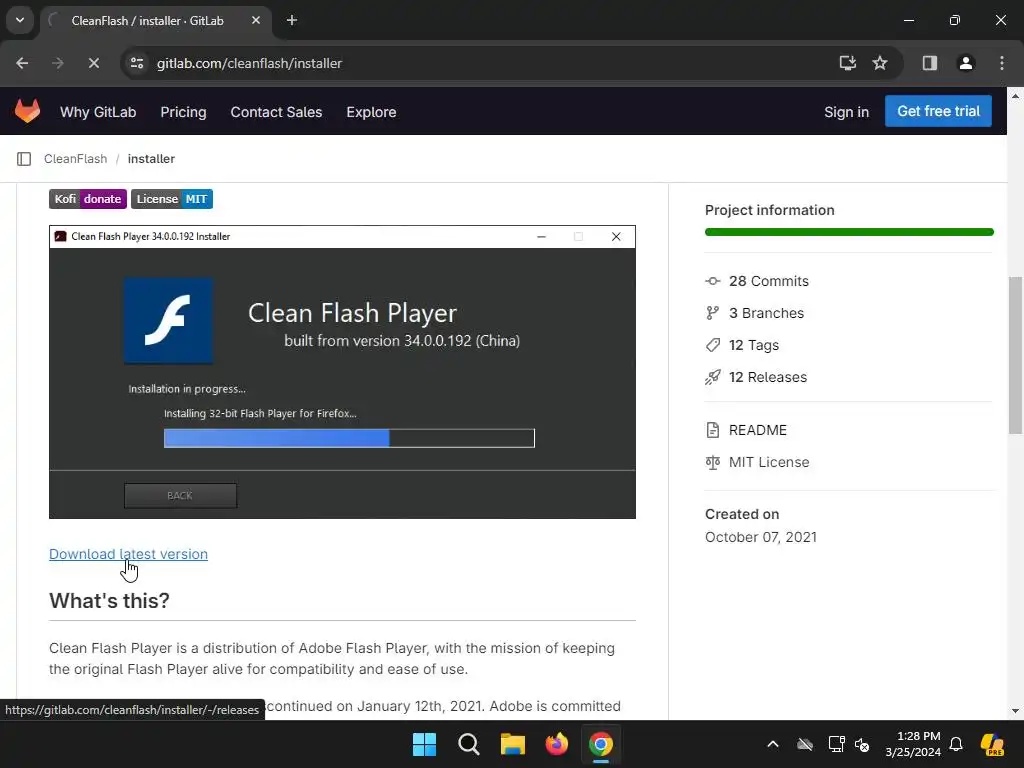Open Windows taskbar search
This screenshot has width=1024, height=768.
pyautogui.click(x=468, y=744)
